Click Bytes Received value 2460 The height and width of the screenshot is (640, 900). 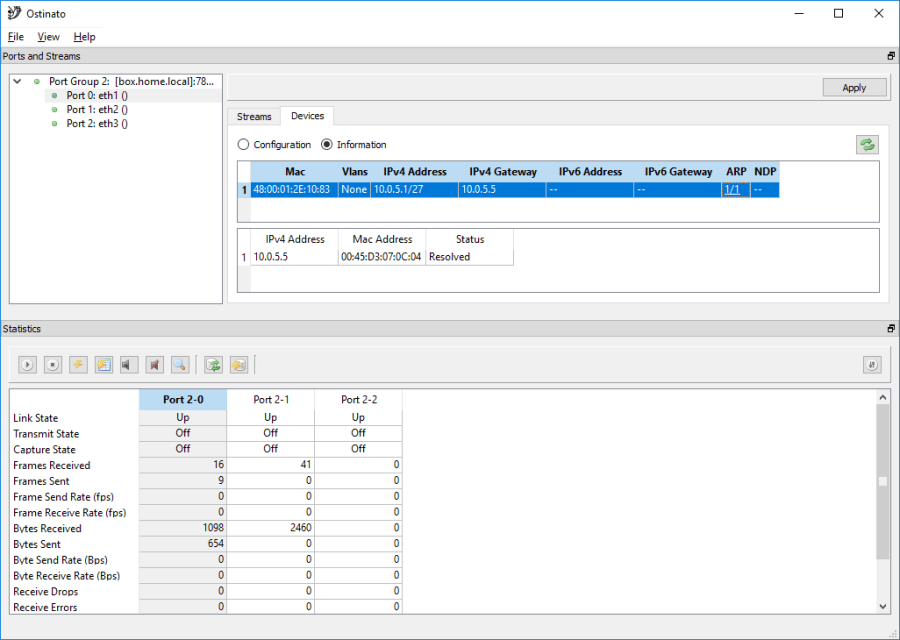point(271,528)
